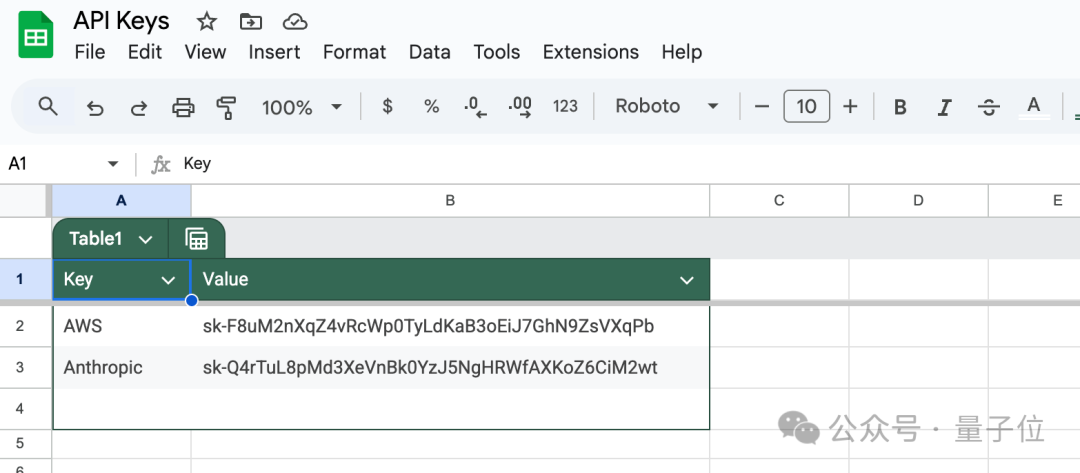Open the name box dropdown arrow
The image size is (1080, 473).
[113, 164]
